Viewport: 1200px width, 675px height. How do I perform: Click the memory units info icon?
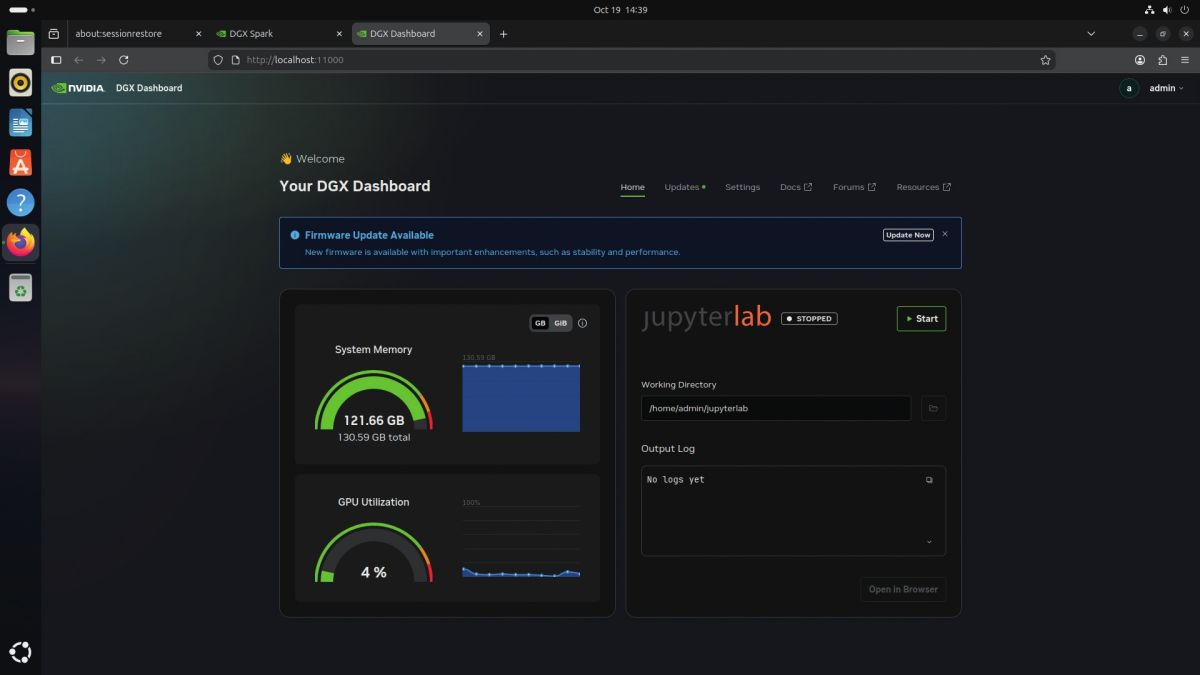(583, 323)
